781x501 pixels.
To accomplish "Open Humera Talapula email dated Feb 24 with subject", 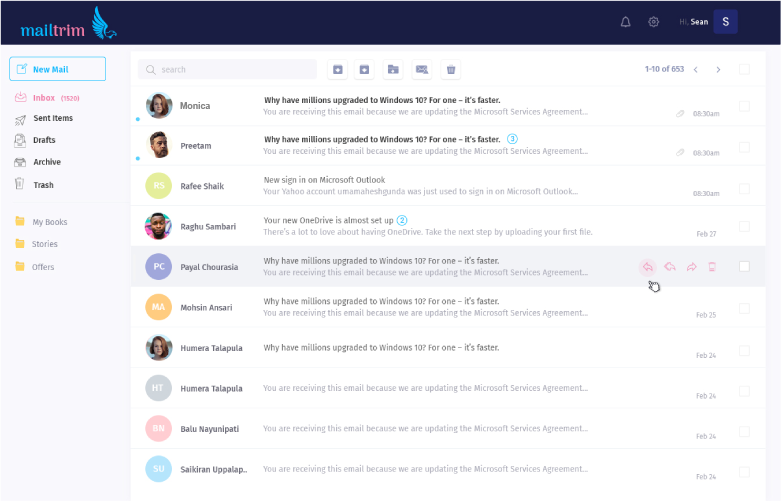I will (448, 348).
